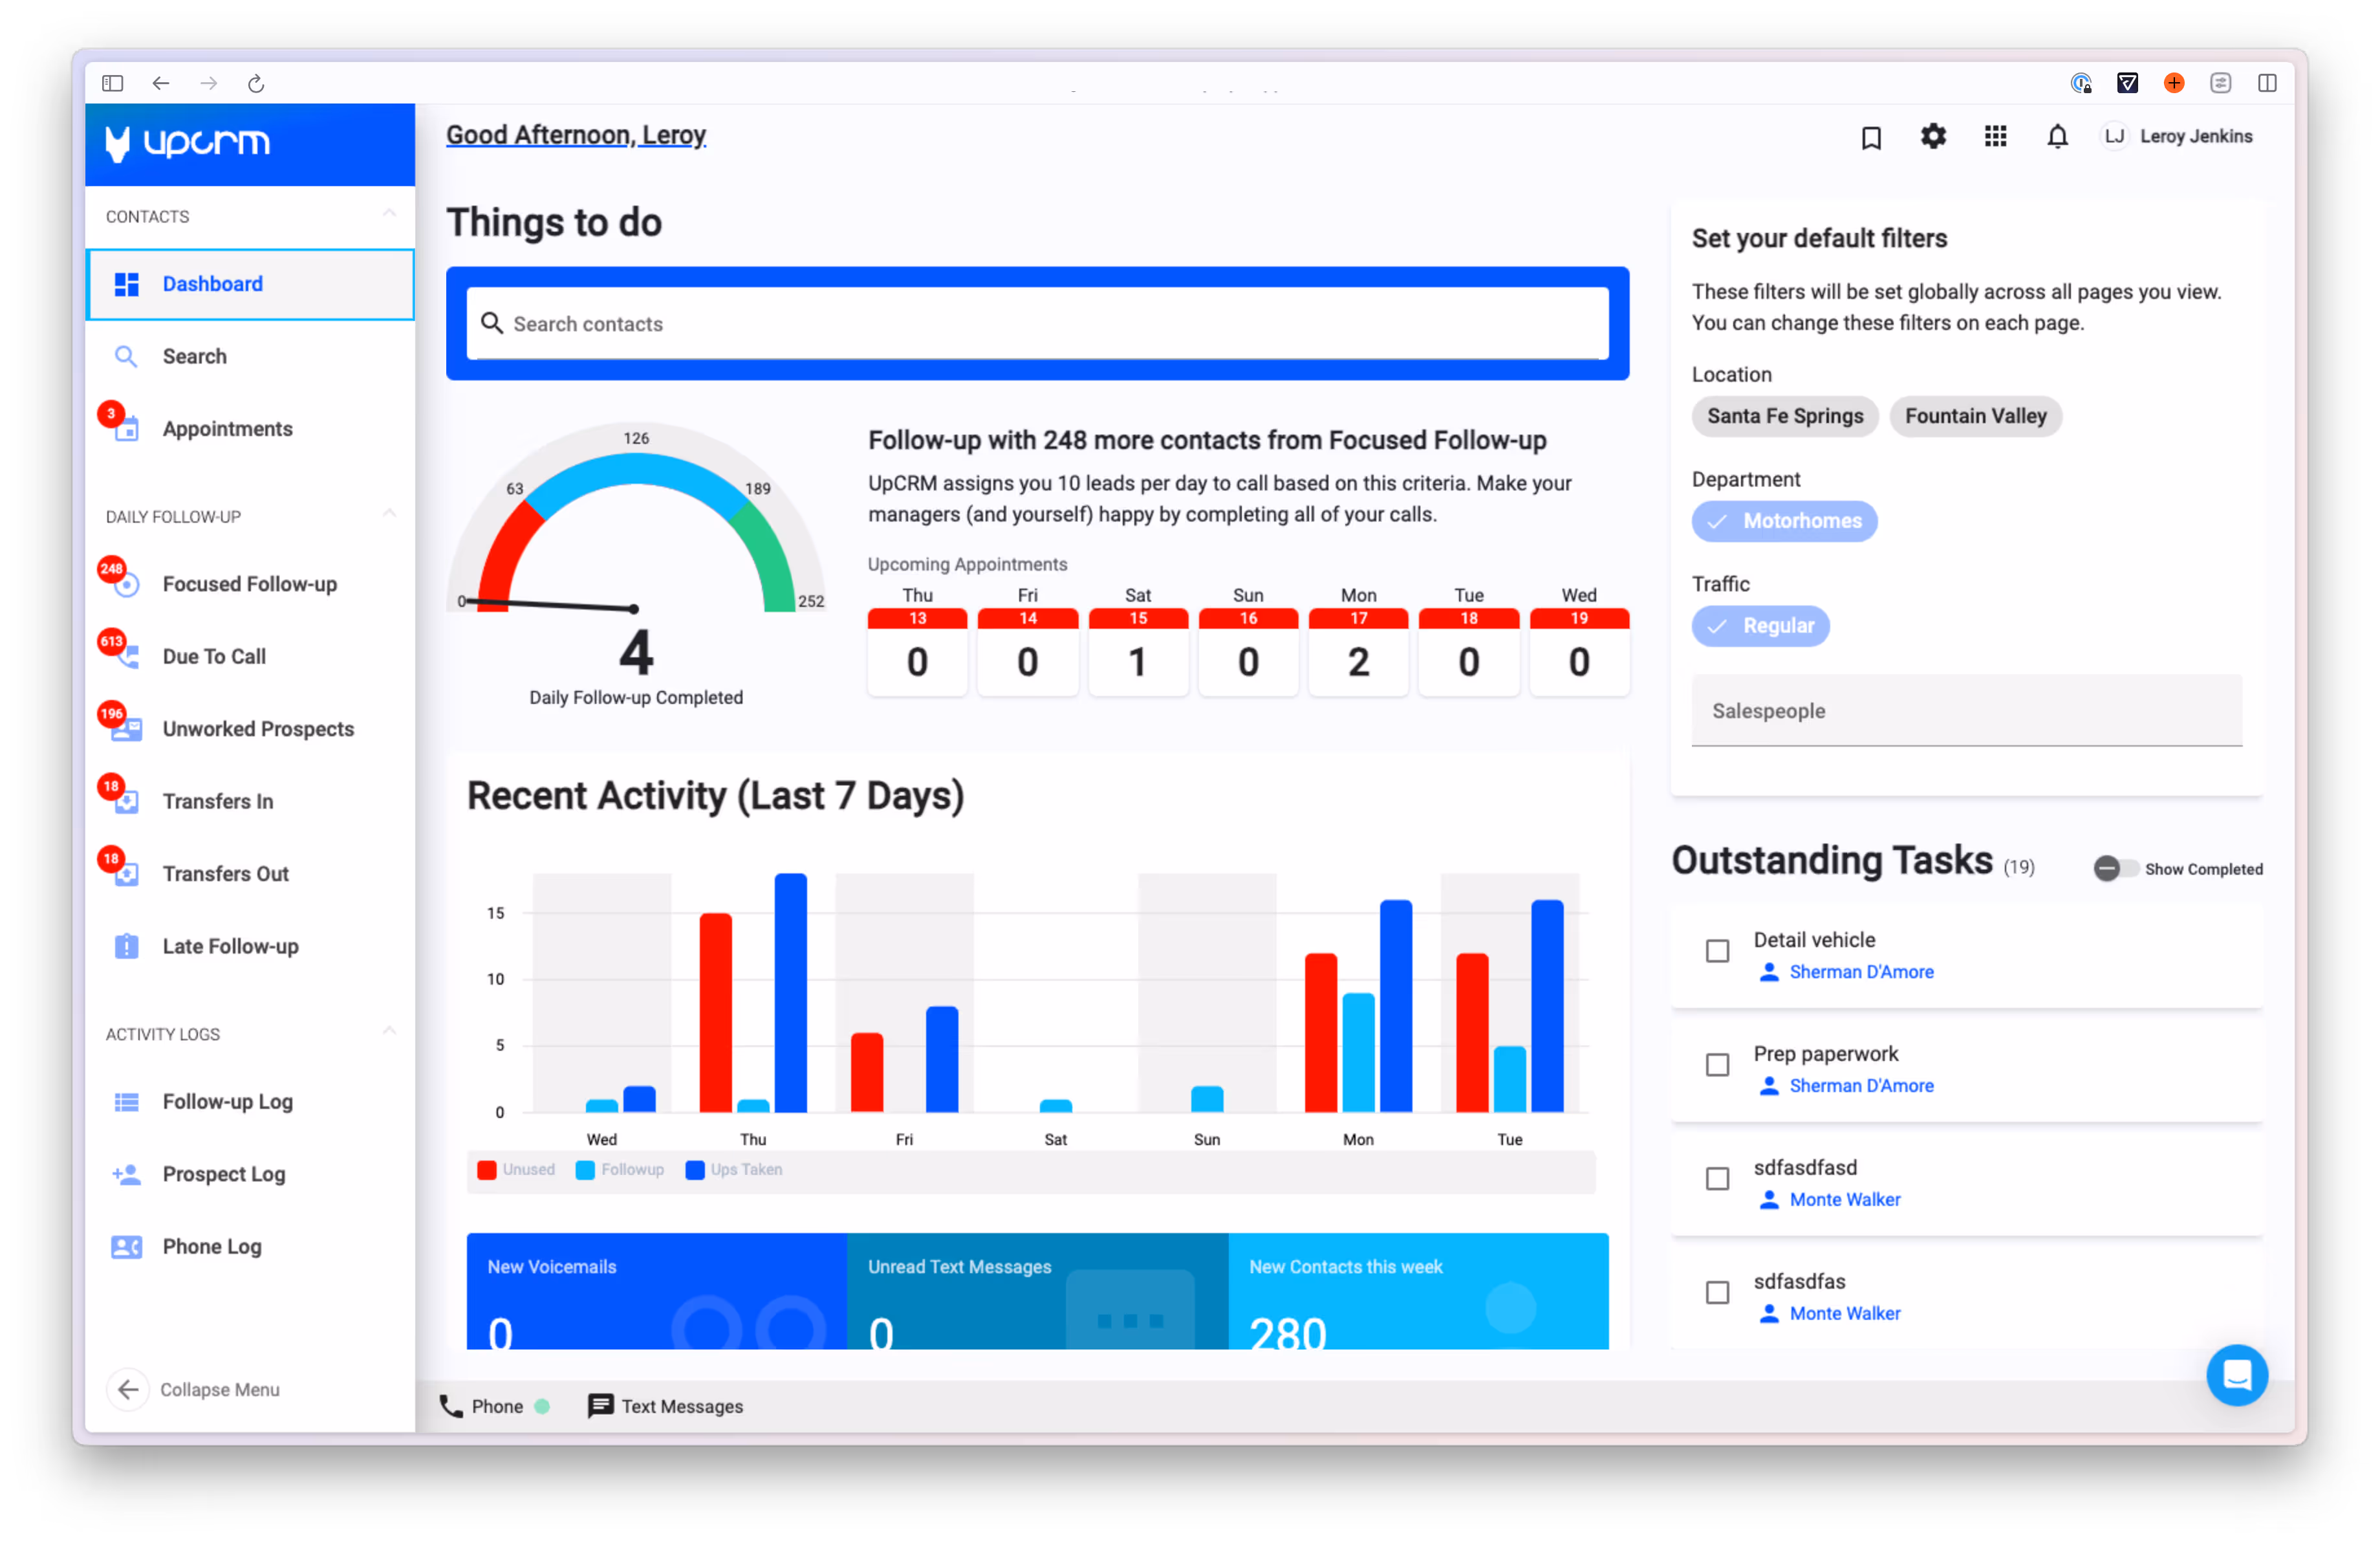Open the Salespeople dropdown field

pyautogui.click(x=1966, y=711)
